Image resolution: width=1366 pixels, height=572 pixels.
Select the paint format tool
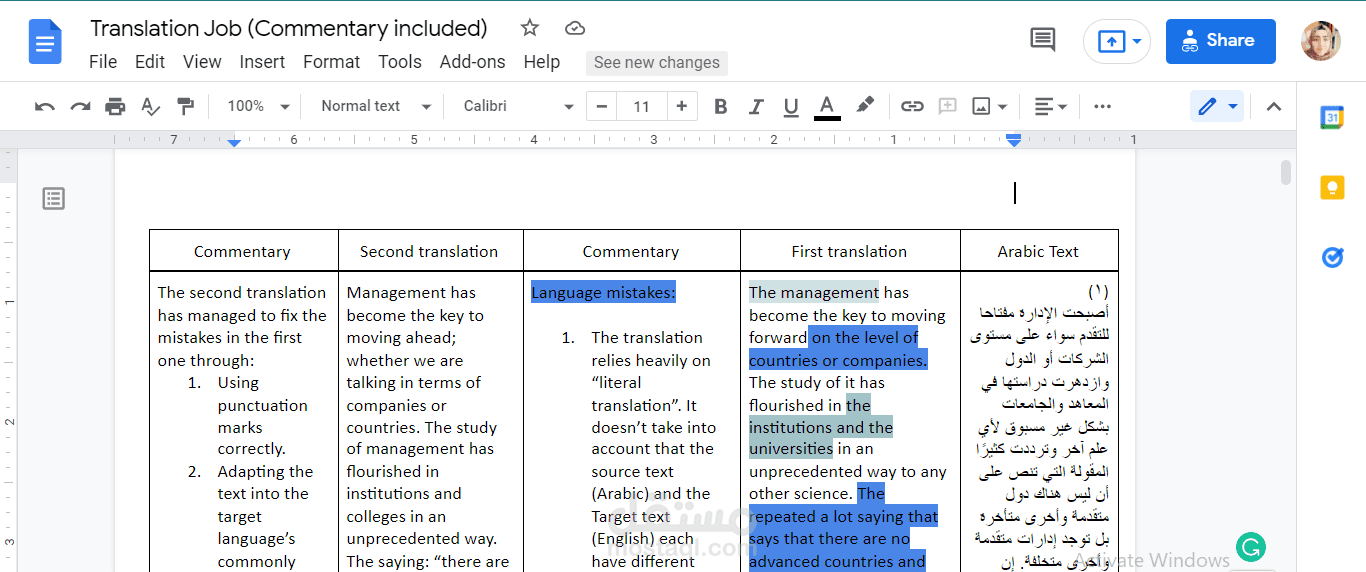pos(185,106)
